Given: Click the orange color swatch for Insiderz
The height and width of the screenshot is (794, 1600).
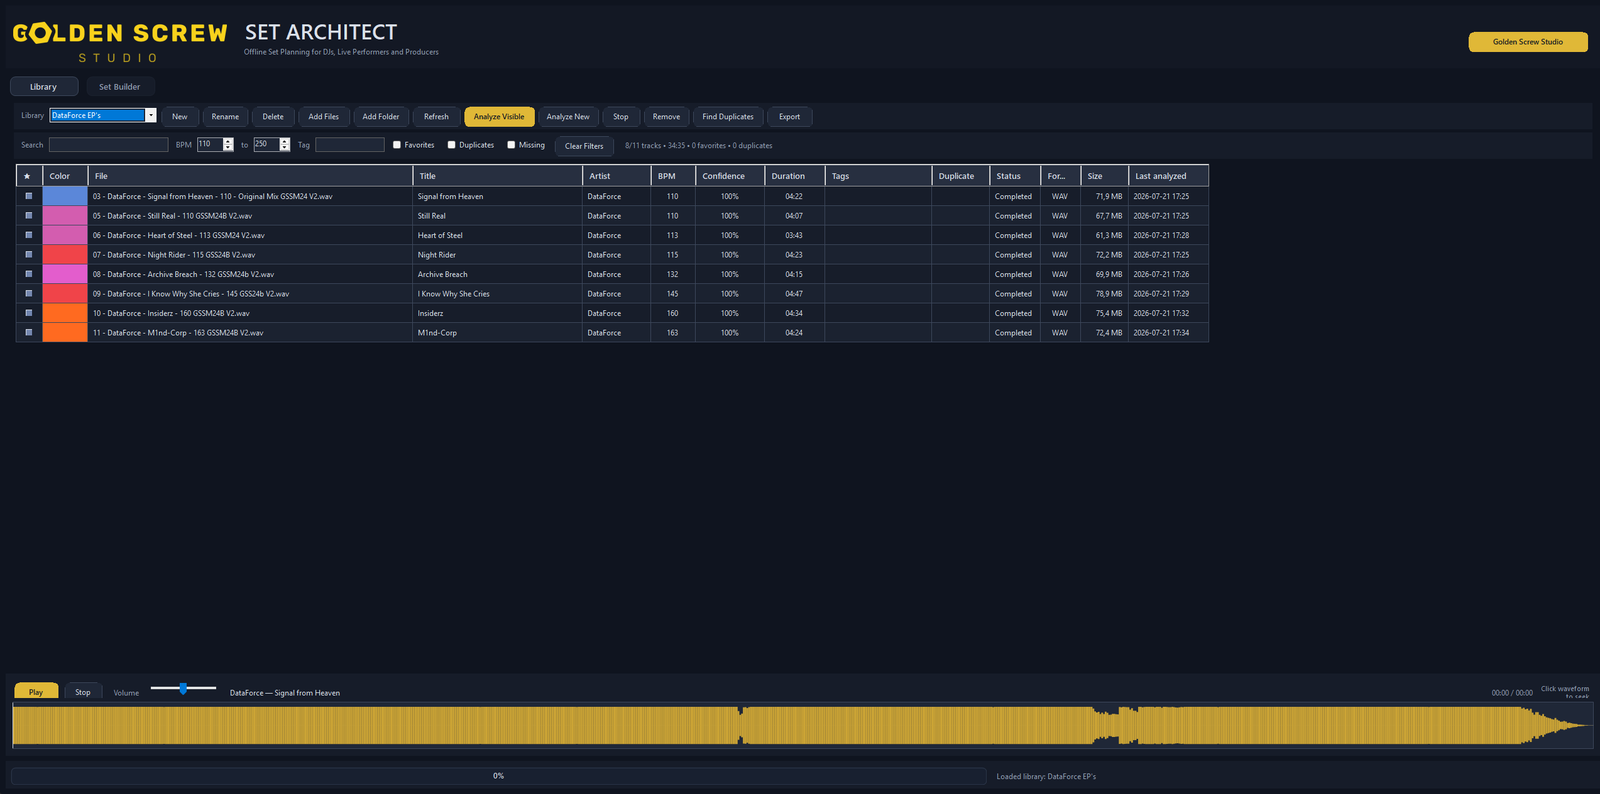Looking at the screenshot, I should [65, 313].
